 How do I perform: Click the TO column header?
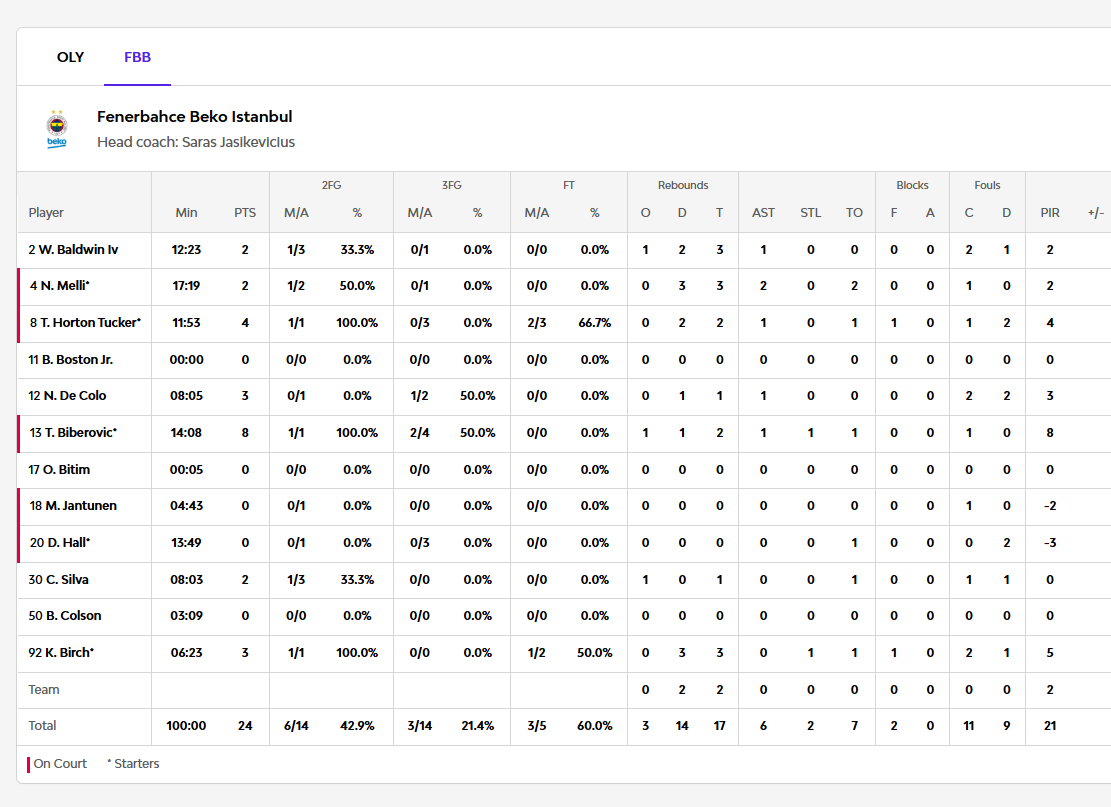point(855,213)
